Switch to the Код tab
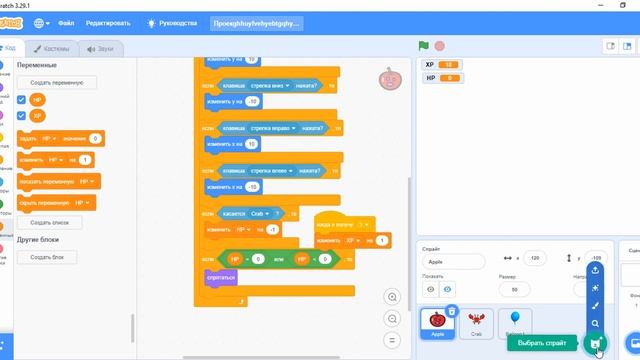Viewport: 640px width, 360px height. point(10,49)
